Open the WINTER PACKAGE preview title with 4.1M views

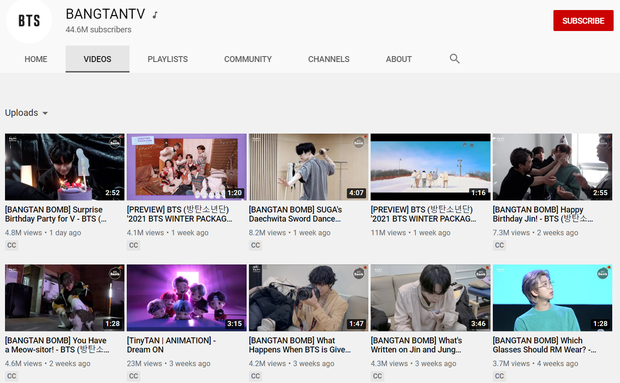click(x=180, y=214)
